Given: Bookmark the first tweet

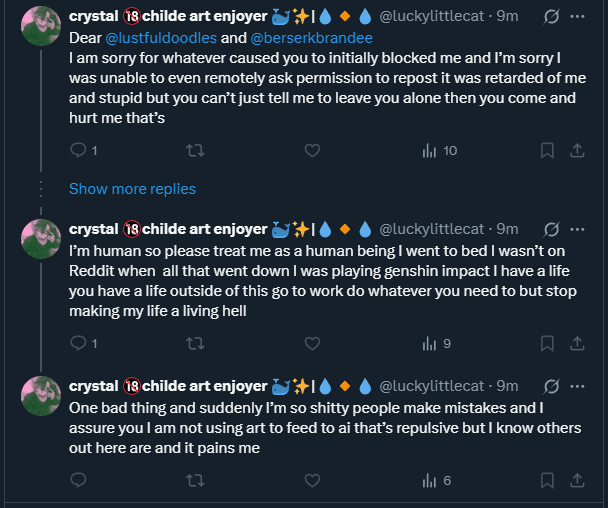Looking at the screenshot, I should [x=547, y=151].
